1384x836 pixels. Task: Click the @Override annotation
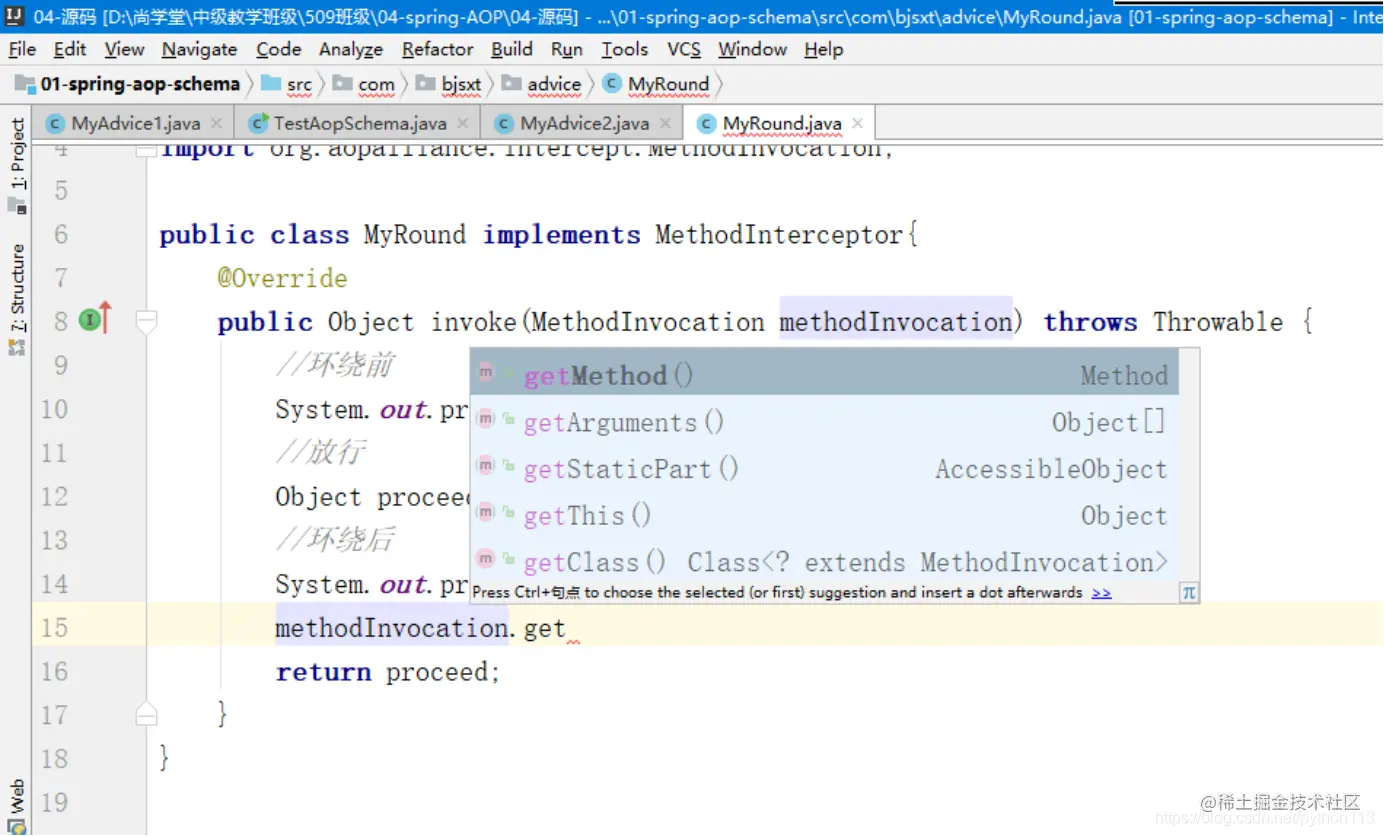[x=283, y=278]
